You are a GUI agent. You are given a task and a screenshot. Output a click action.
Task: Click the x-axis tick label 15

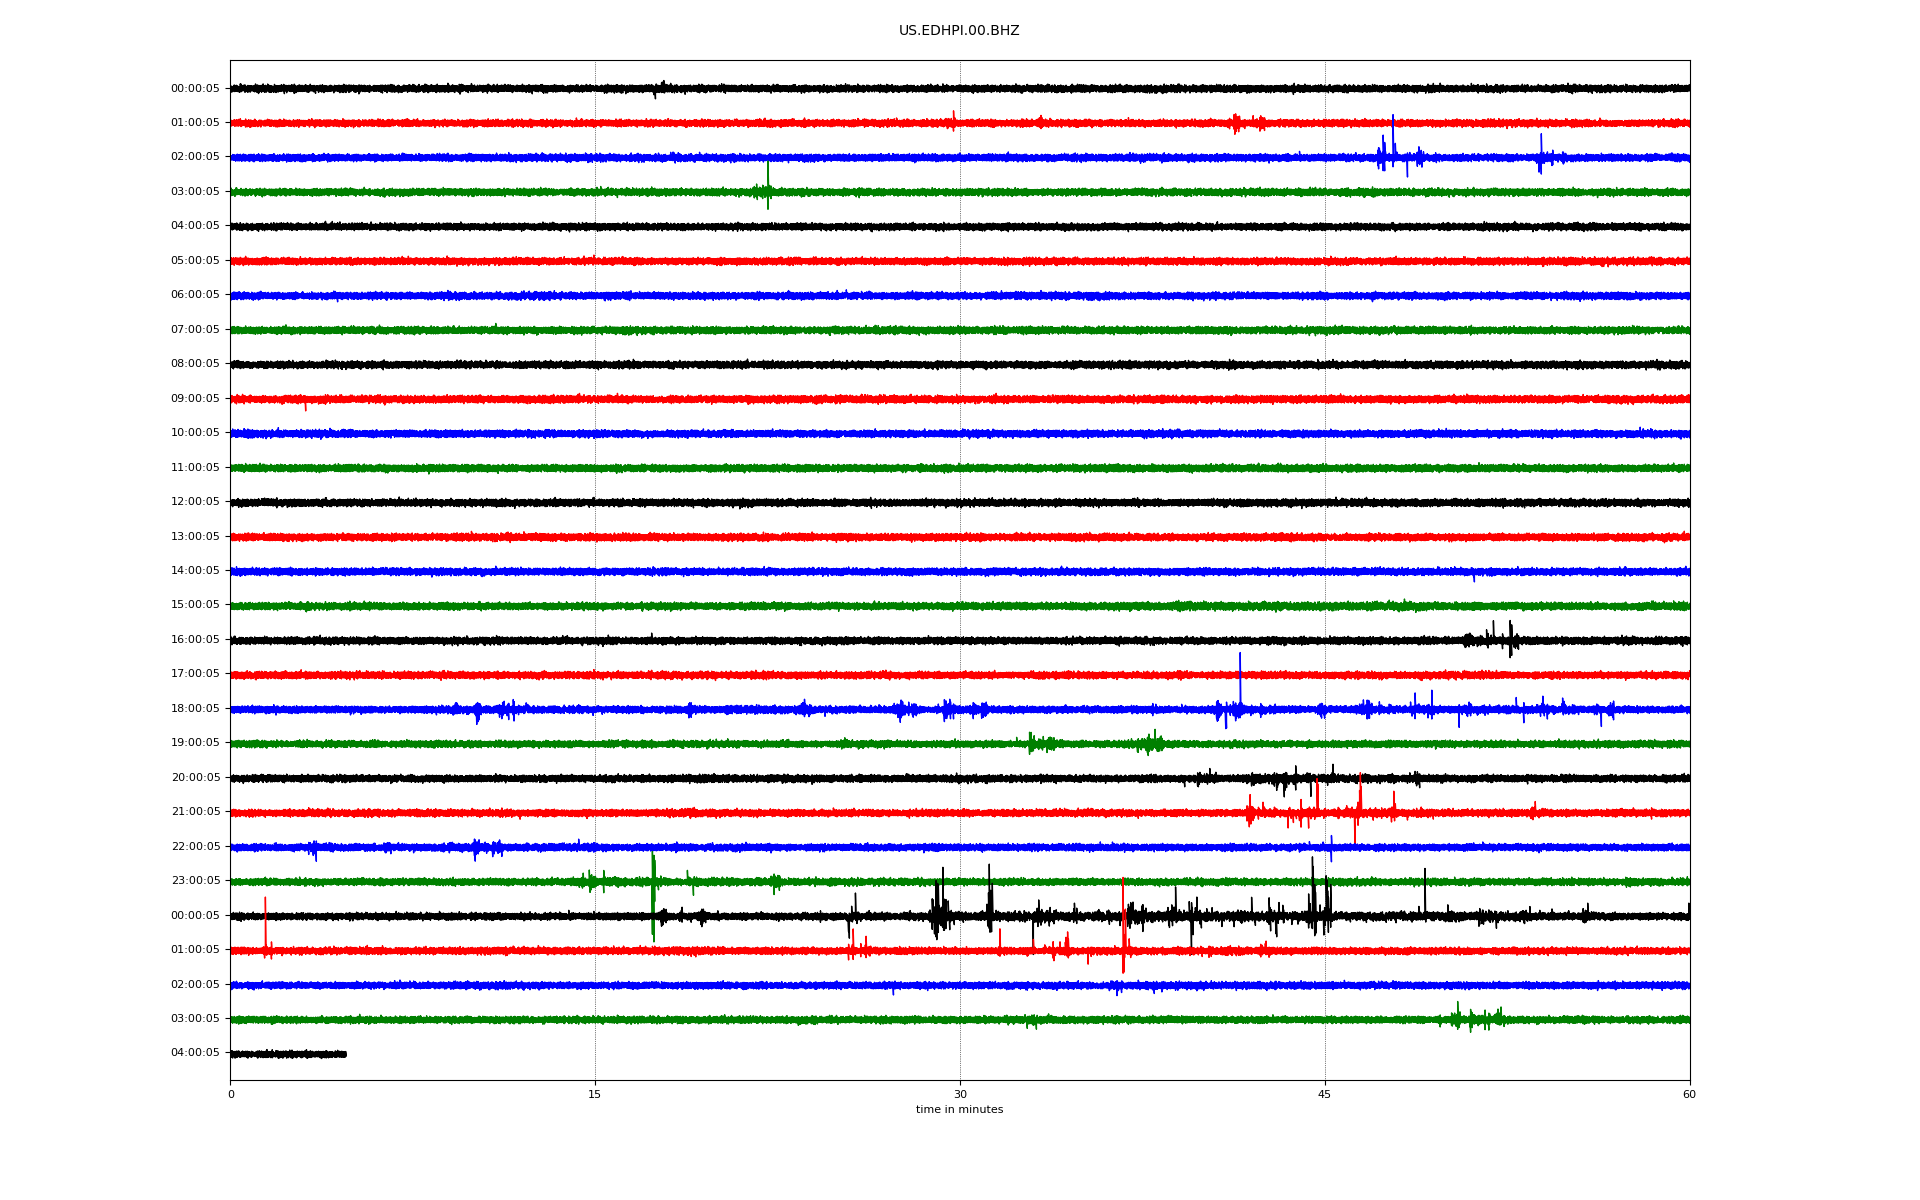coord(595,1094)
